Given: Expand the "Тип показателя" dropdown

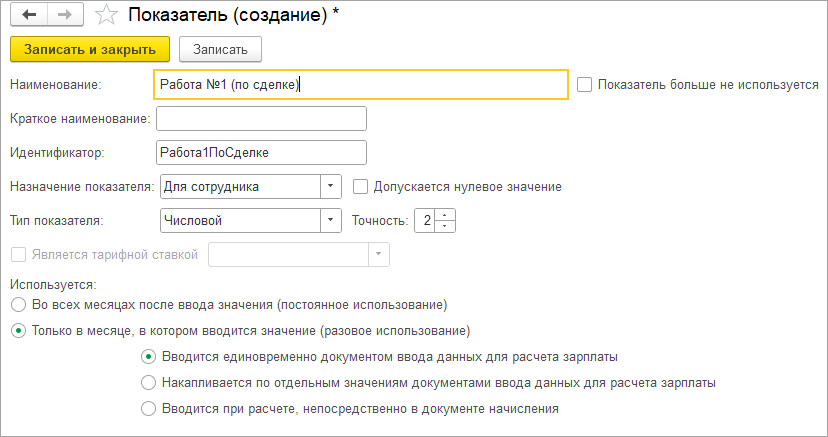Looking at the screenshot, I should [x=330, y=220].
